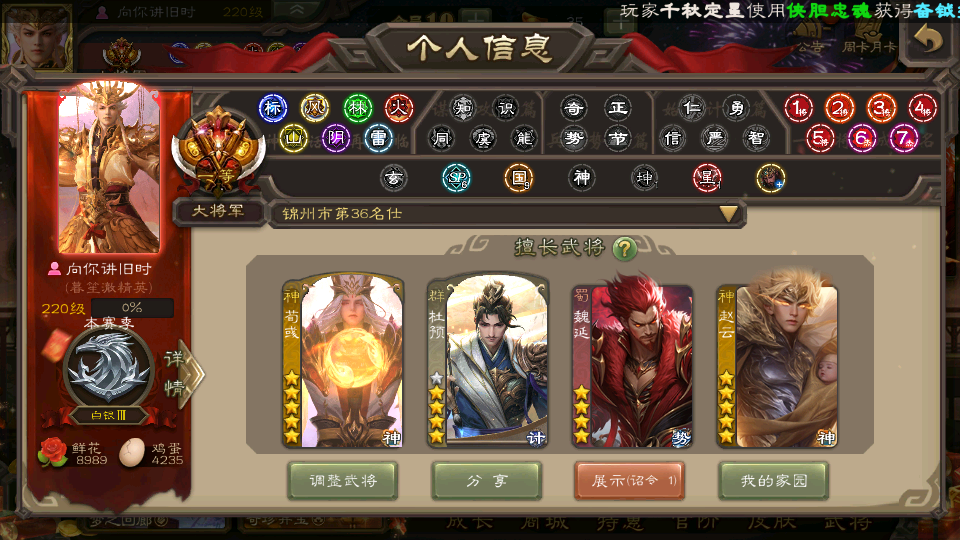Click the 调整武将 button

click(343, 481)
